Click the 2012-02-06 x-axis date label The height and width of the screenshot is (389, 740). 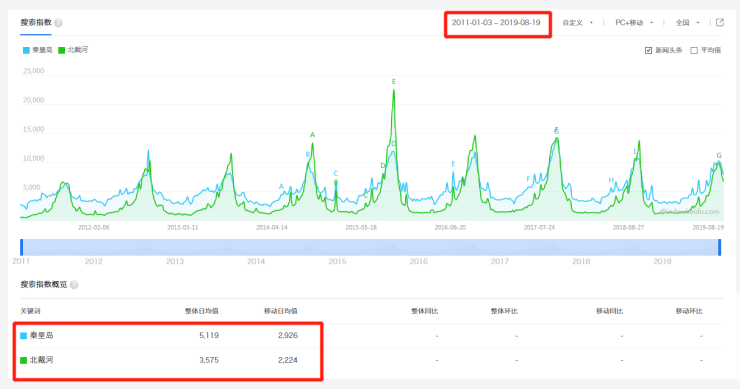tap(93, 228)
